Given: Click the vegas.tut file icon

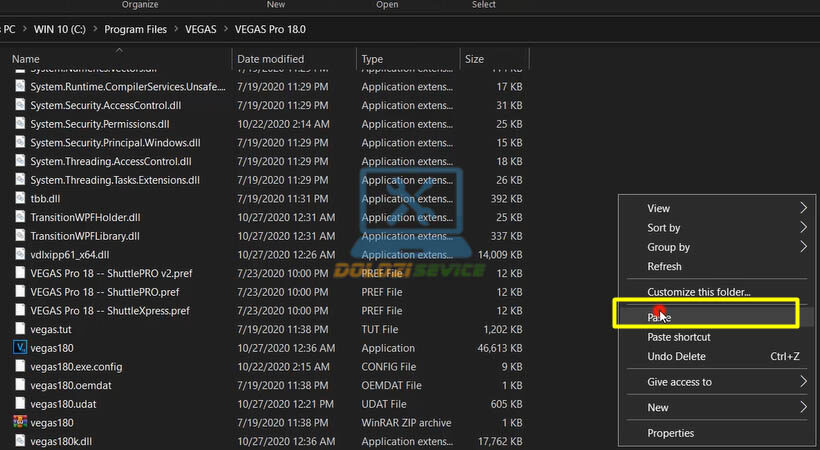Looking at the screenshot, I should 20,329.
